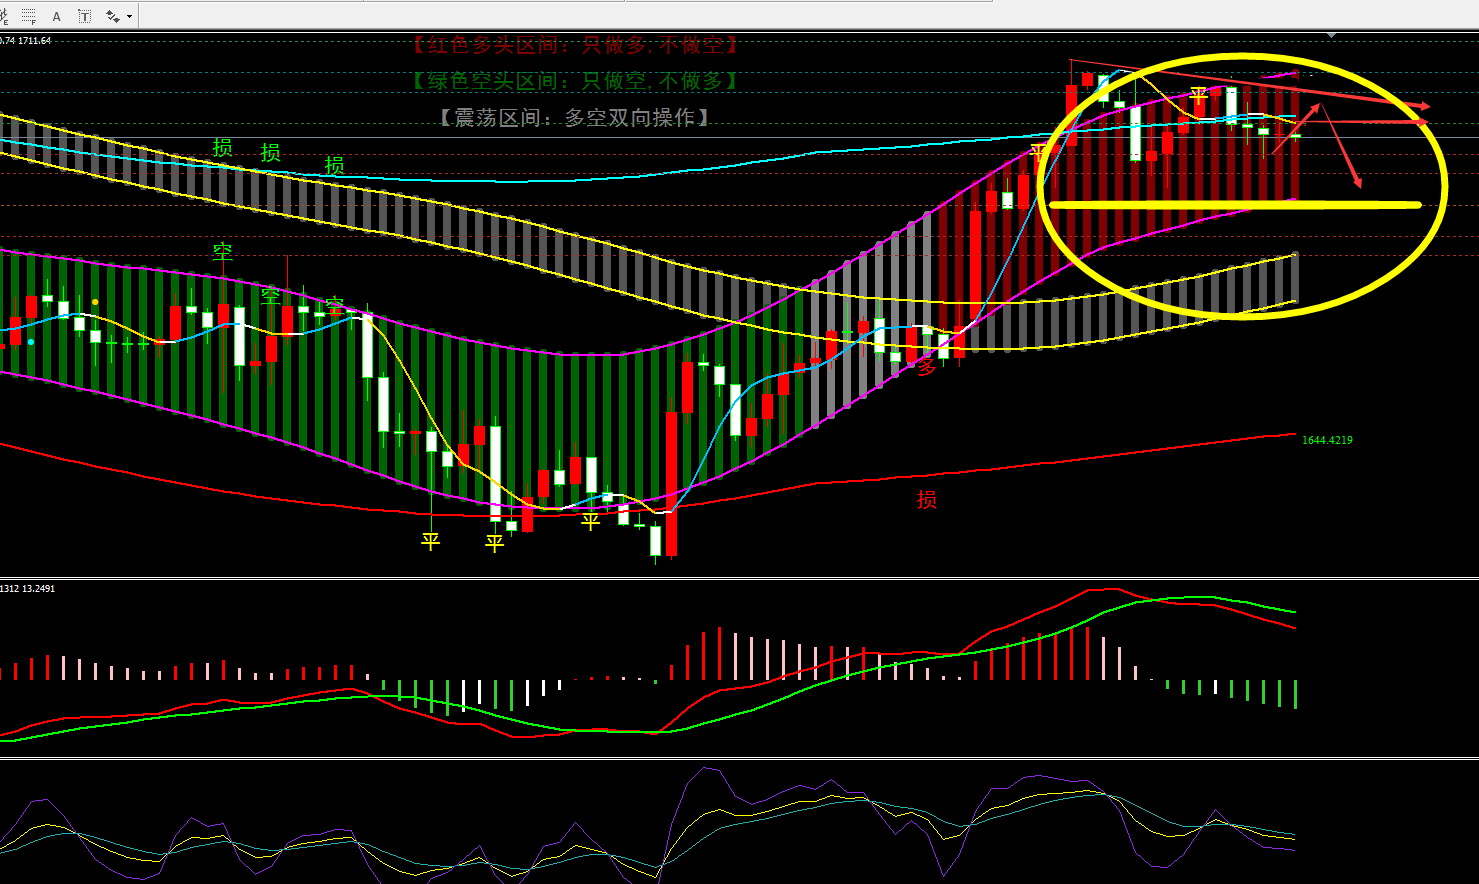Select the Fibonacci retracement tool

point(29,16)
